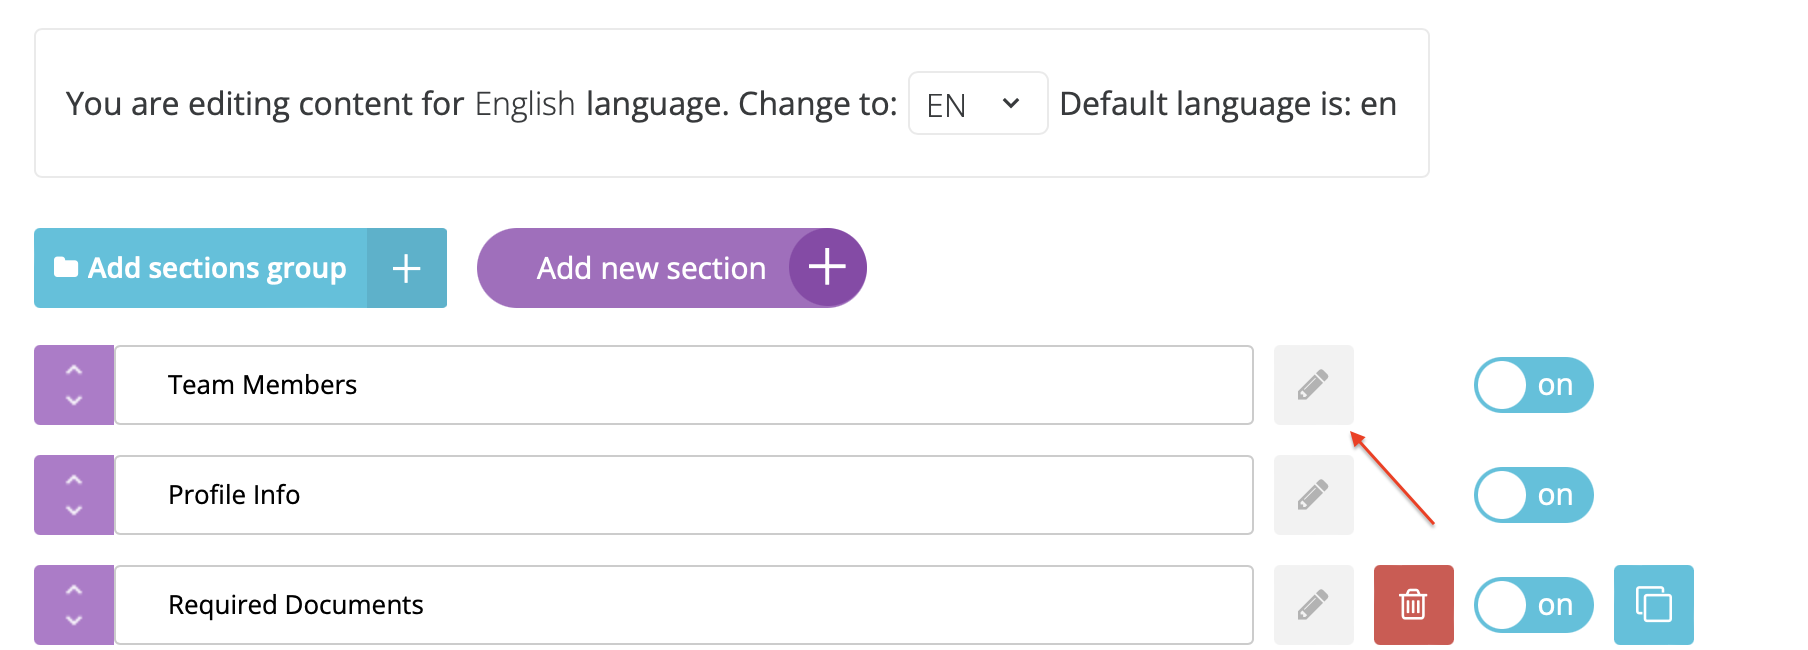The width and height of the screenshot is (1808, 650).
Task: Edit the Profile Info section via pencil icon
Action: (1313, 495)
